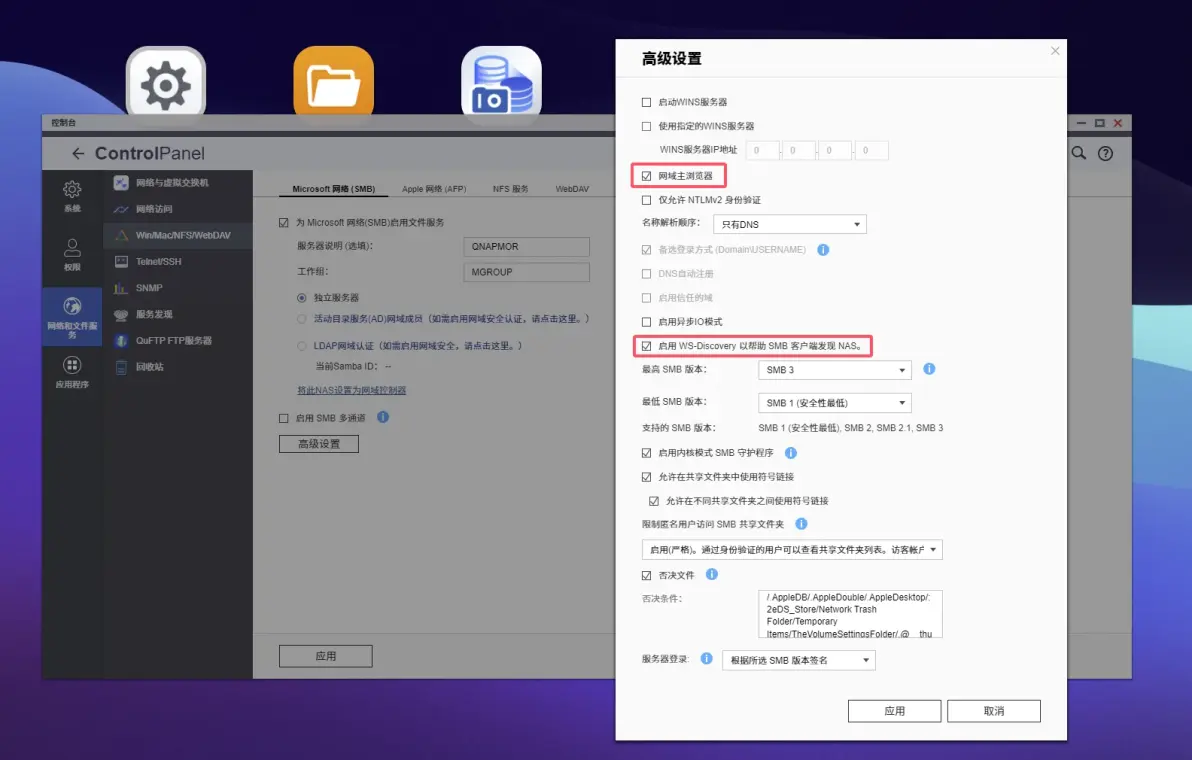Image resolution: width=1192 pixels, height=760 pixels.
Task: Open the help question mark icon
Action: [x=1105, y=154]
